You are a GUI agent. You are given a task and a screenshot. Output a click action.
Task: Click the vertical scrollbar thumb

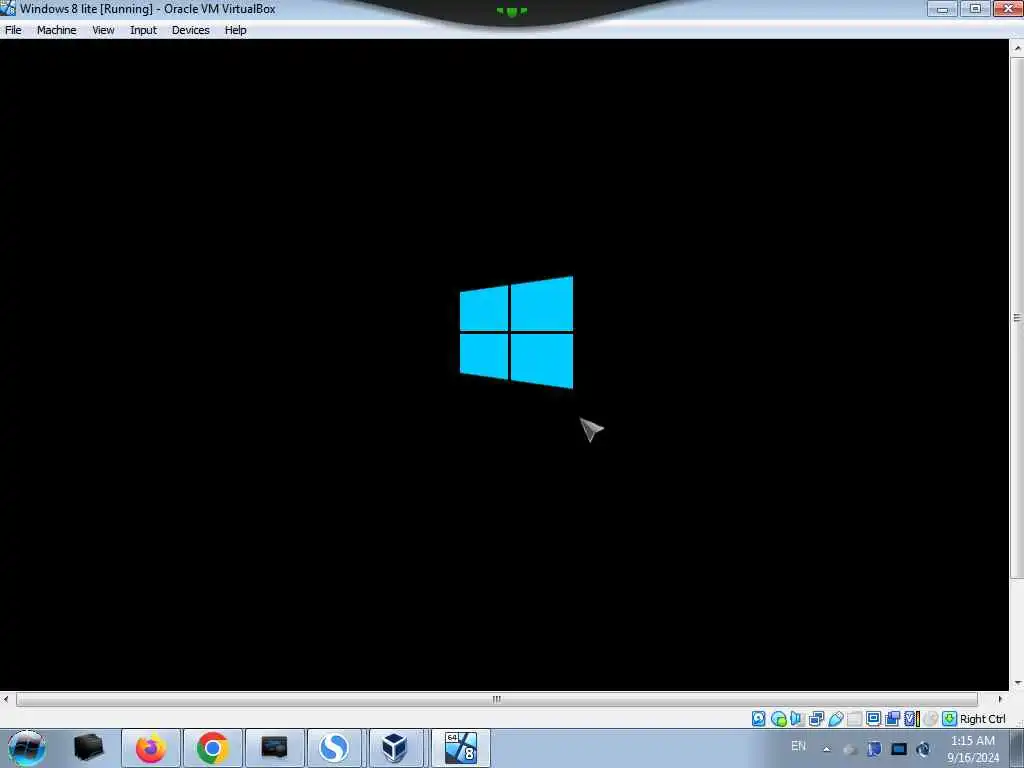1017,317
